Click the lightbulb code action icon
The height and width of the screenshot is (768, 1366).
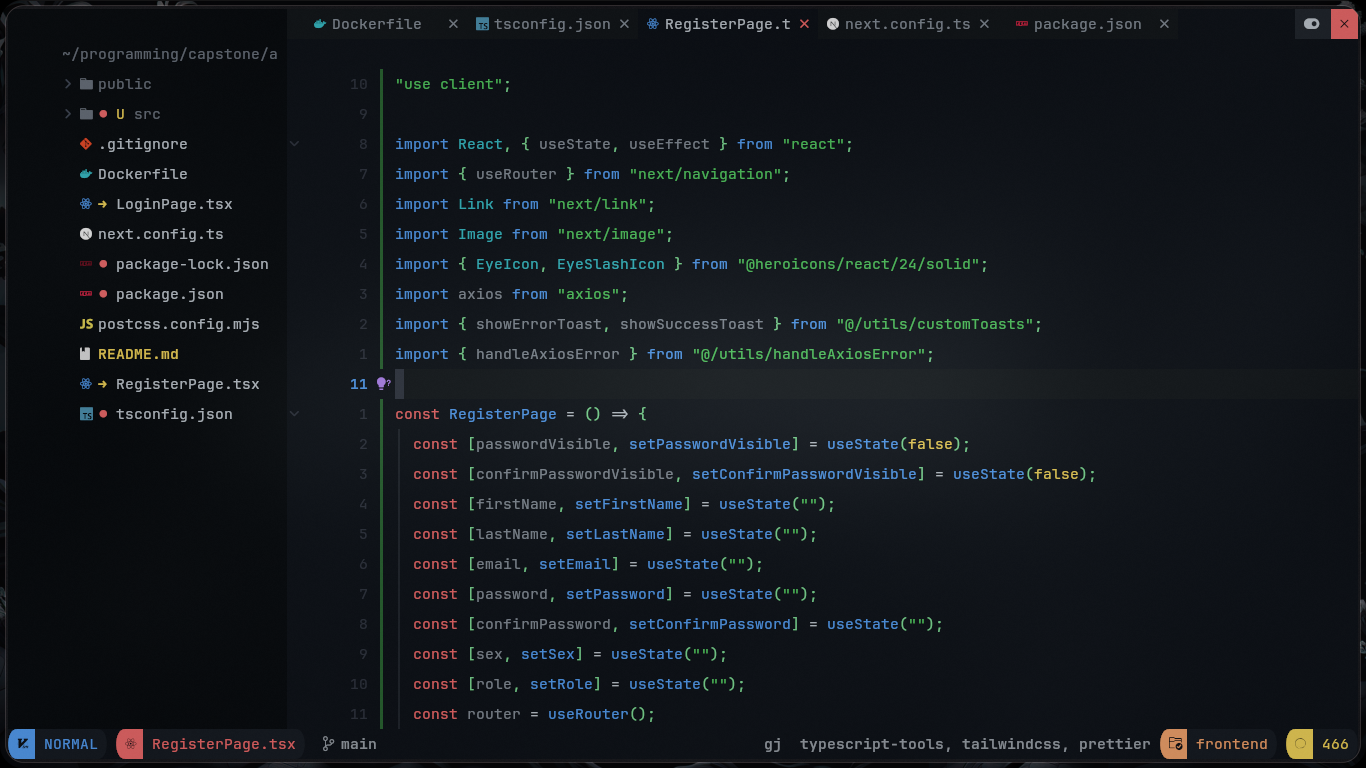(382, 384)
